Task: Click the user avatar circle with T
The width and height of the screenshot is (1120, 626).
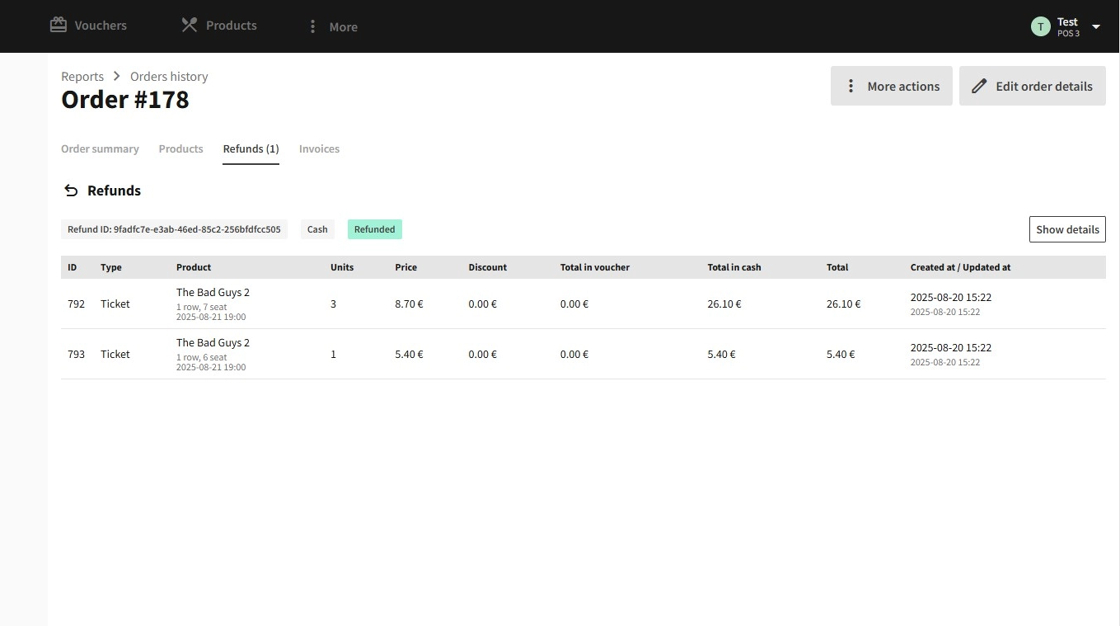Action: pyautogui.click(x=1040, y=27)
